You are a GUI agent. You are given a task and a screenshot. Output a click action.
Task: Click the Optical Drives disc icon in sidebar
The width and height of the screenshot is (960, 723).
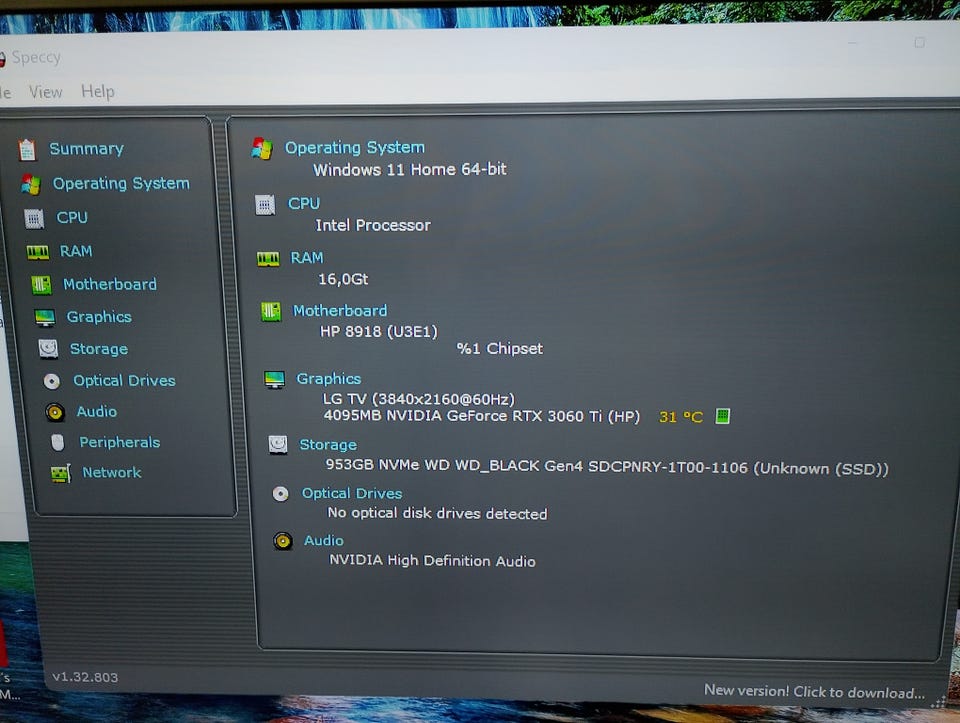pos(52,381)
